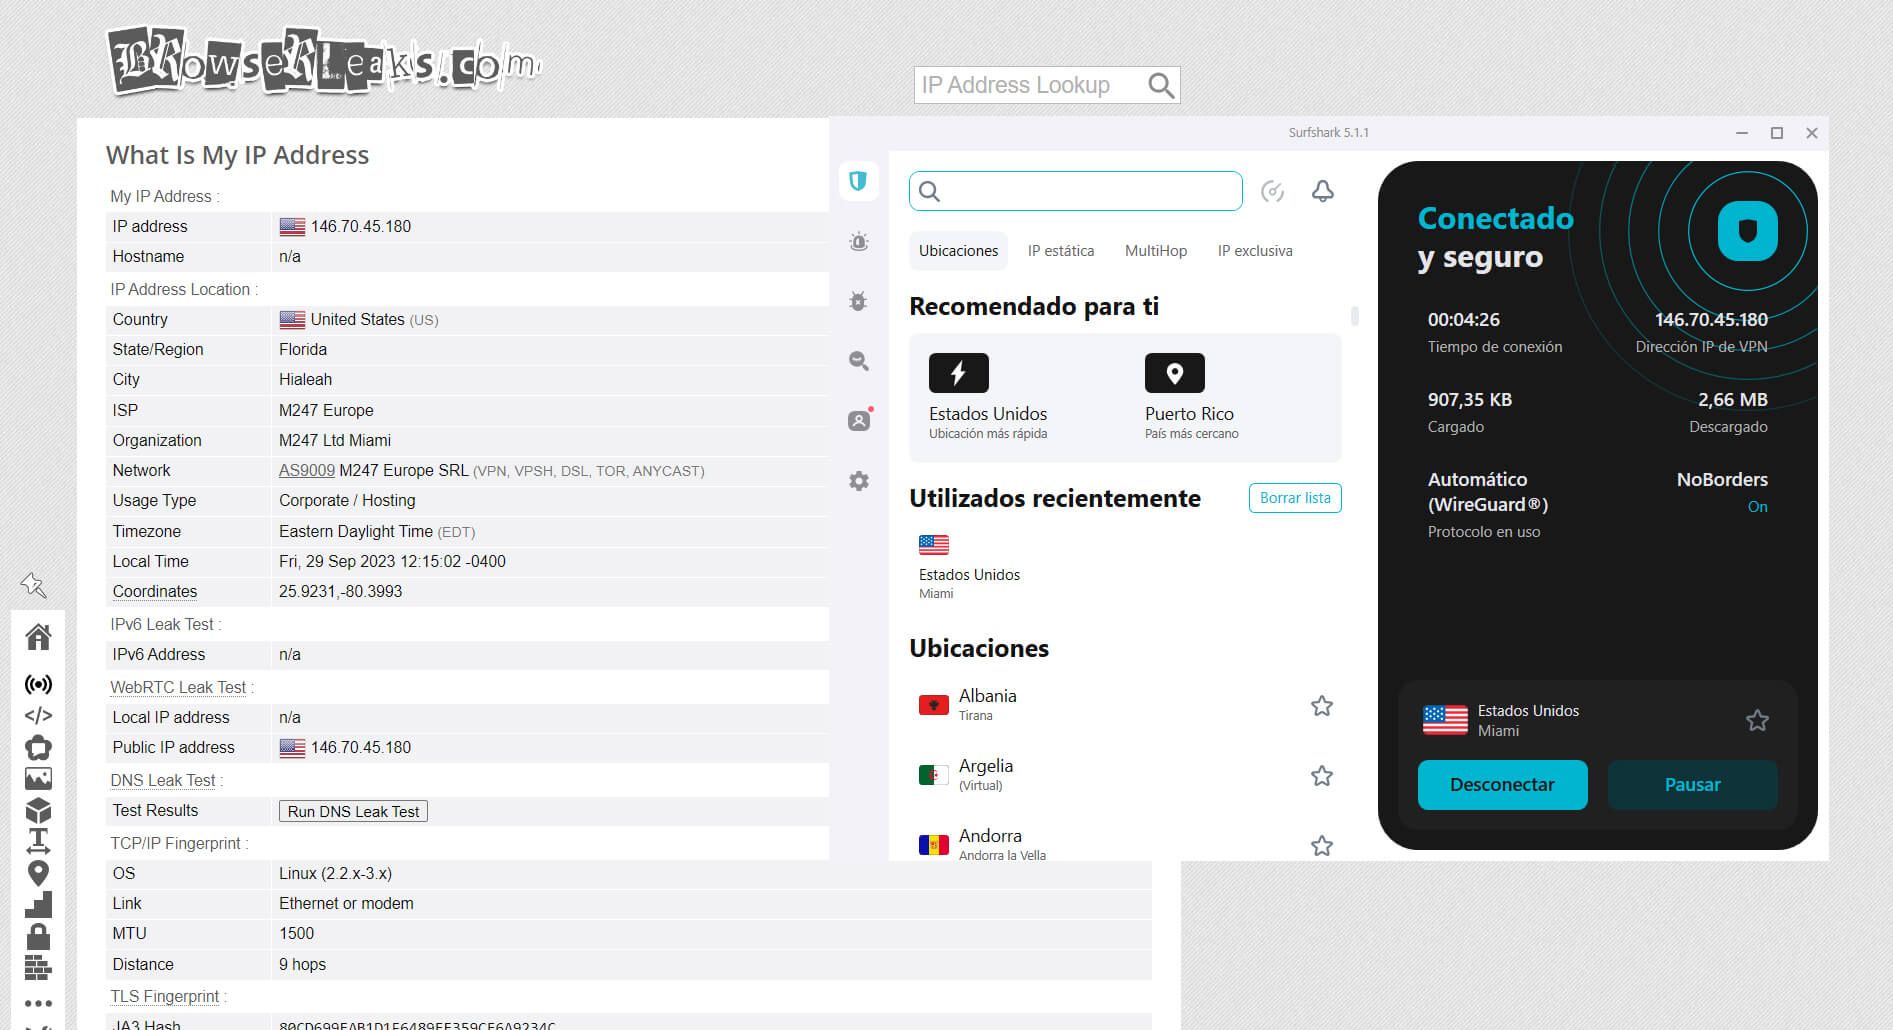This screenshot has width=1893, height=1030.
Task: Click the Usage Type Corporate / Hosting value
Action: point(347,500)
